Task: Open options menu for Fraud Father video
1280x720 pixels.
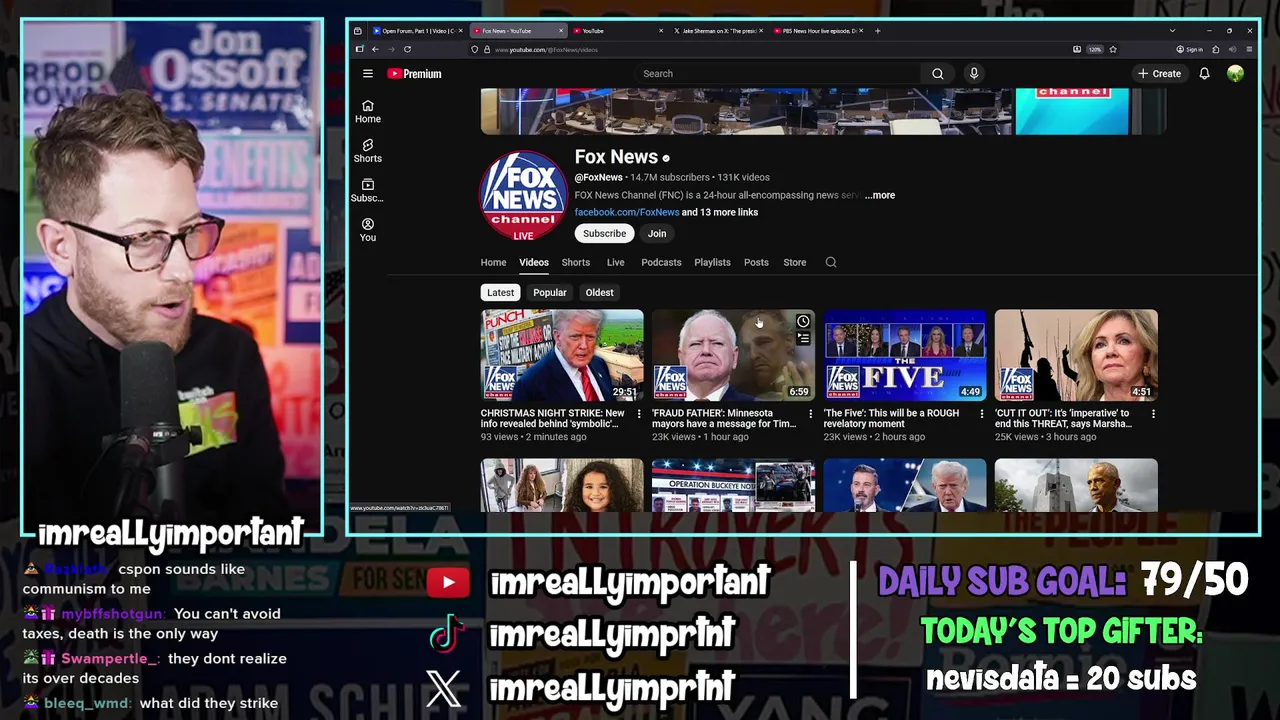Action: point(810,413)
